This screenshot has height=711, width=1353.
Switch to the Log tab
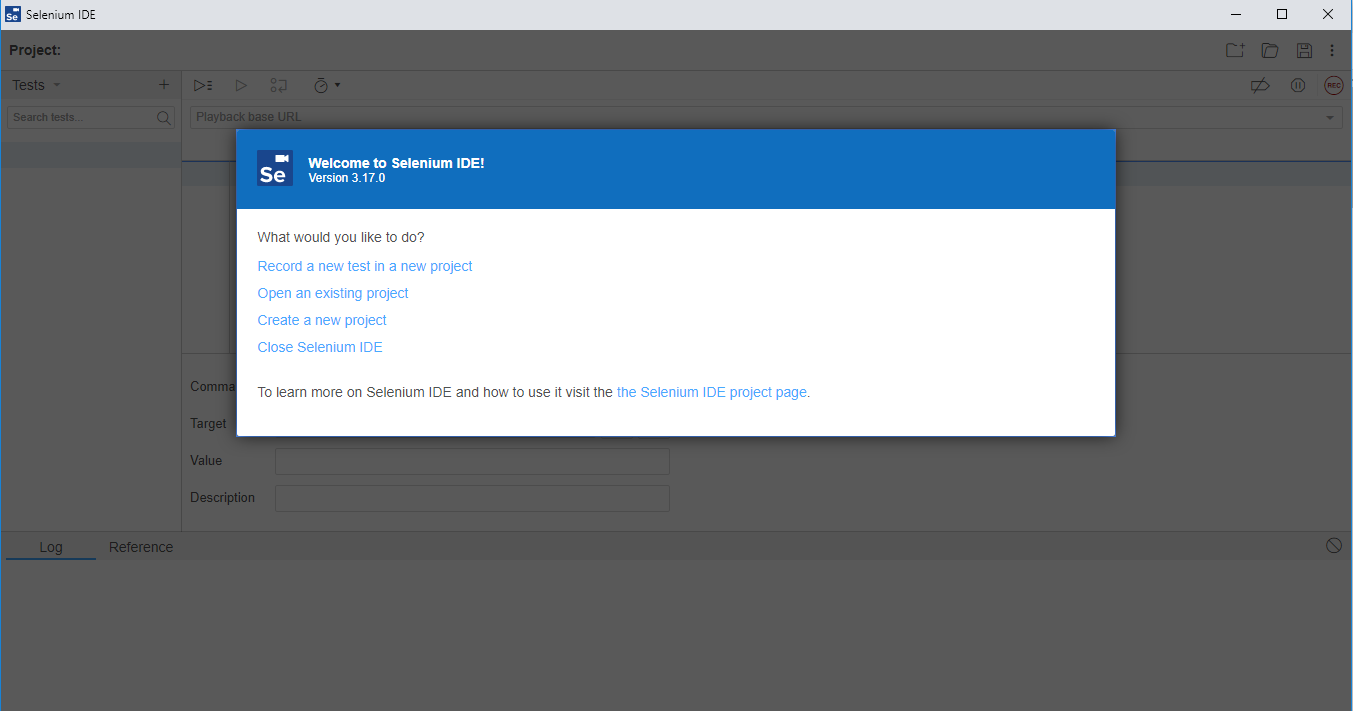click(x=51, y=547)
